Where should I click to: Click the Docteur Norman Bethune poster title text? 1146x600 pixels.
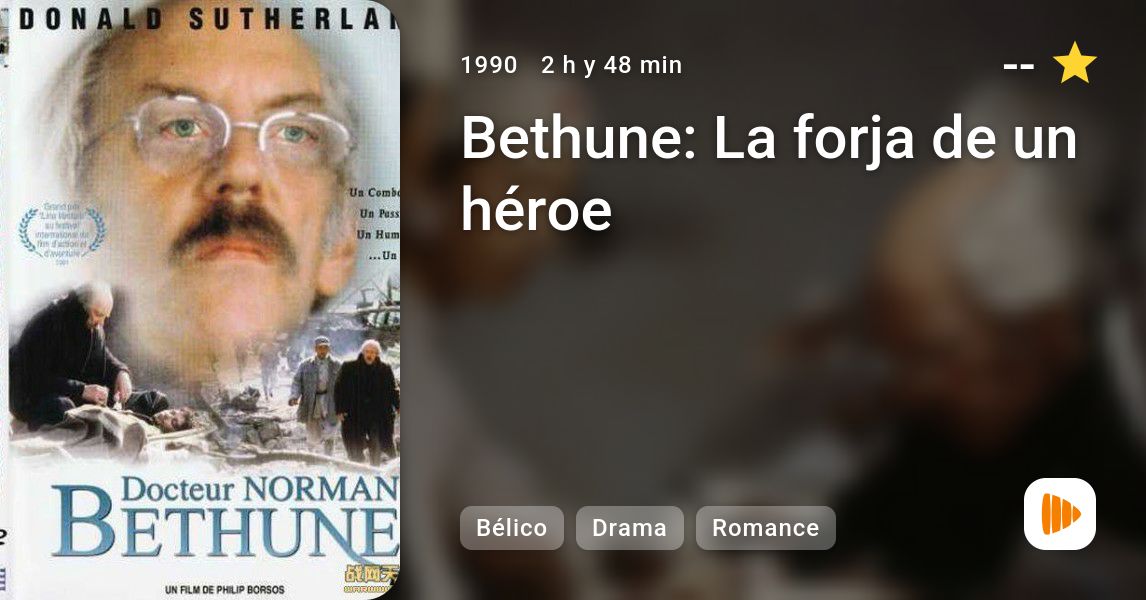tap(225, 517)
